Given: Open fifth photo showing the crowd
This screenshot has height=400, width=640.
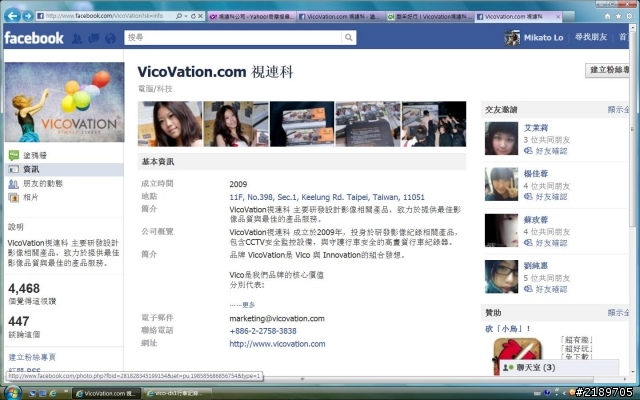Looking at the screenshot, I should click(x=434, y=124).
